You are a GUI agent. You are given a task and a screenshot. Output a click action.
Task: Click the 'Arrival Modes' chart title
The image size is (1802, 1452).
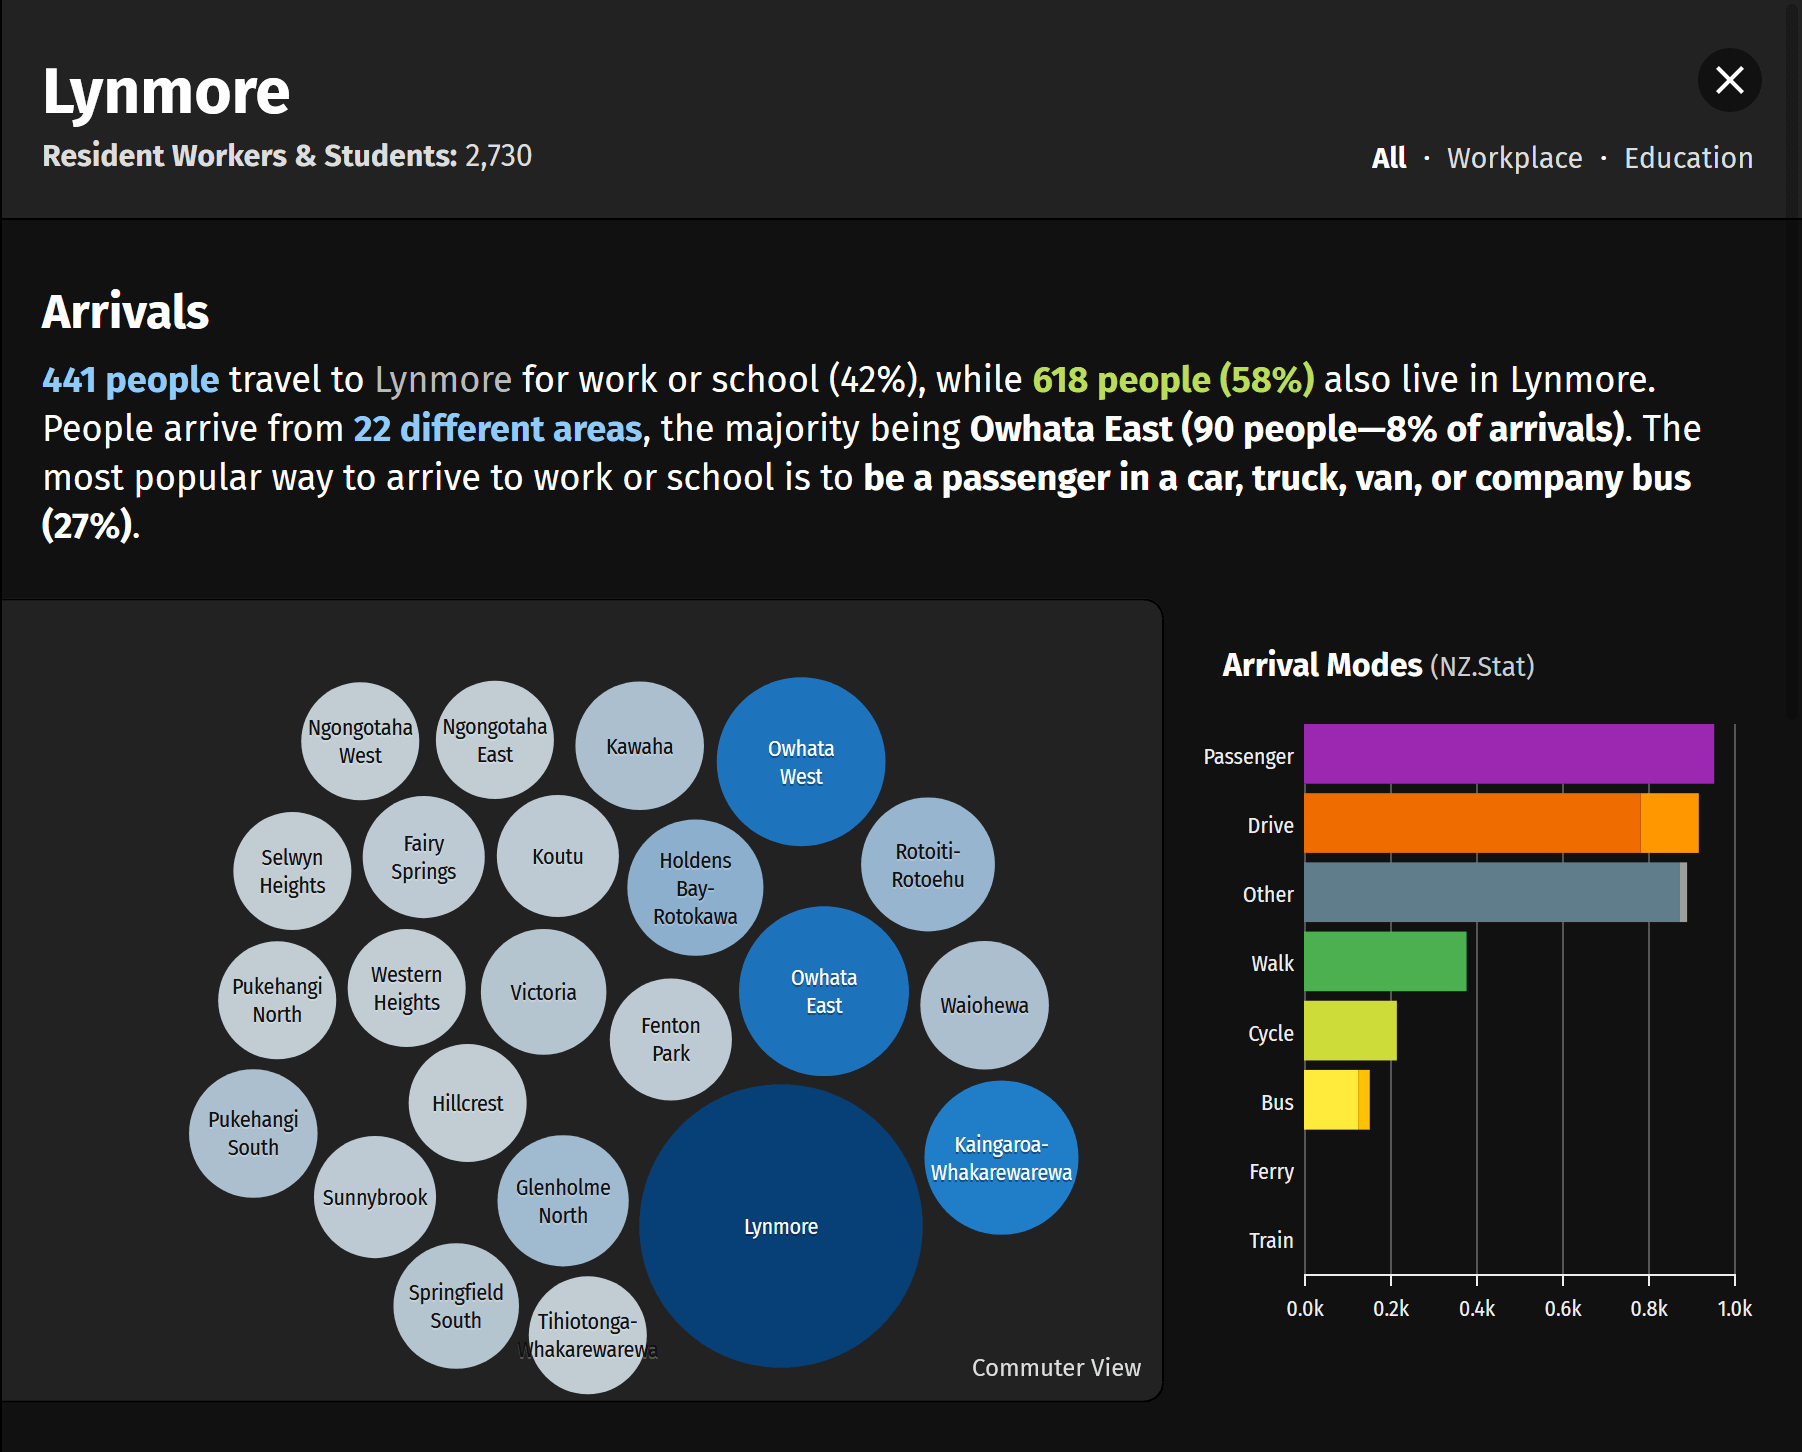click(1322, 665)
